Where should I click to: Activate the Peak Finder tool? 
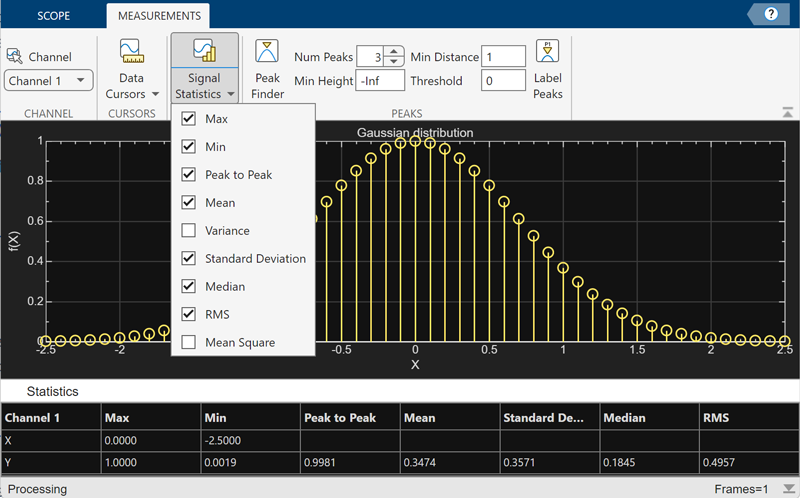pos(267,53)
